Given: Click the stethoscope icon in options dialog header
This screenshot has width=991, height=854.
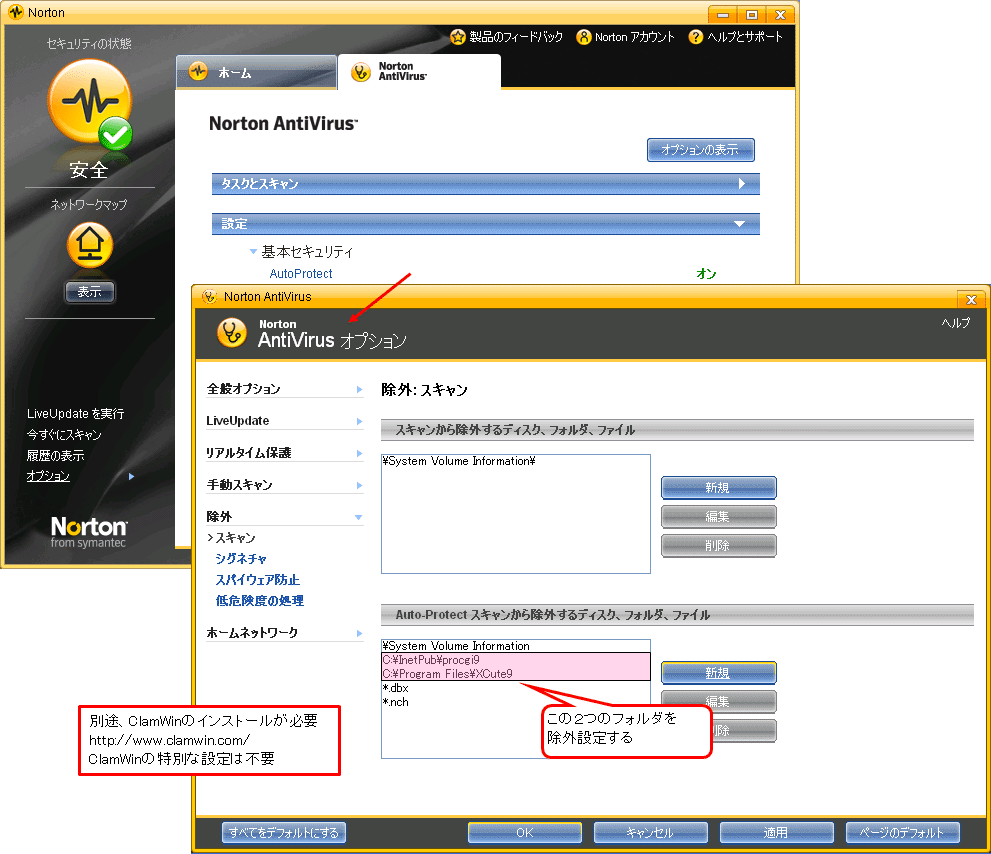Looking at the screenshot, I should pyautogui.click(x=232, y=332).
